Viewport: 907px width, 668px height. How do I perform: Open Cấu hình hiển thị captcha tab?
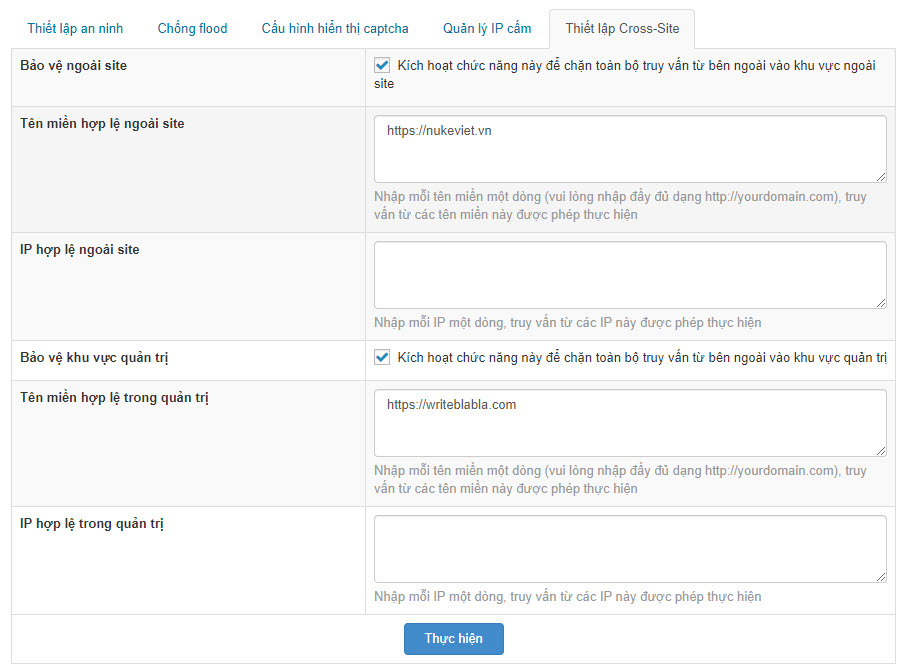tap(335, 28)
